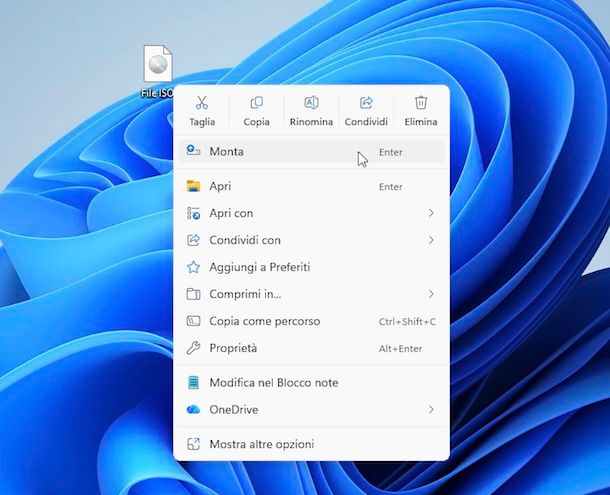Viewport: 610px width, 495px height.
Task: Click the OneDrive text
Action: coord(234,409)
